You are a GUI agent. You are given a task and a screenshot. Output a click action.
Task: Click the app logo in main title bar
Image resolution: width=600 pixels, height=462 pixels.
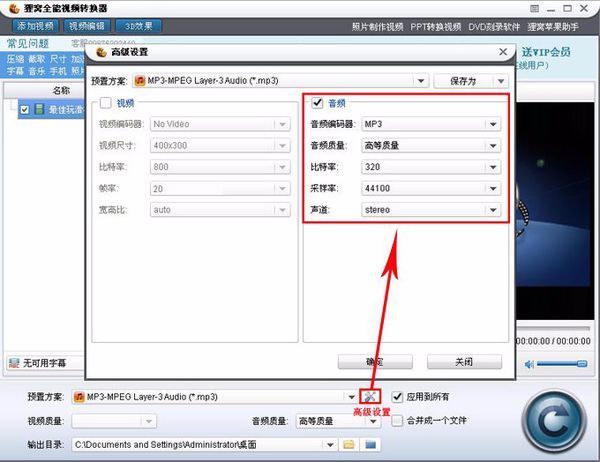coord(14,8)
